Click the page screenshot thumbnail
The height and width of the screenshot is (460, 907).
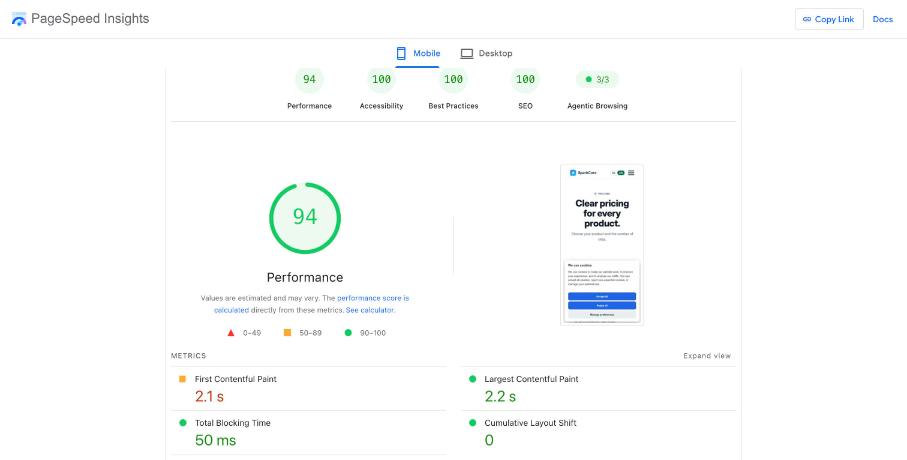point(602,245)
